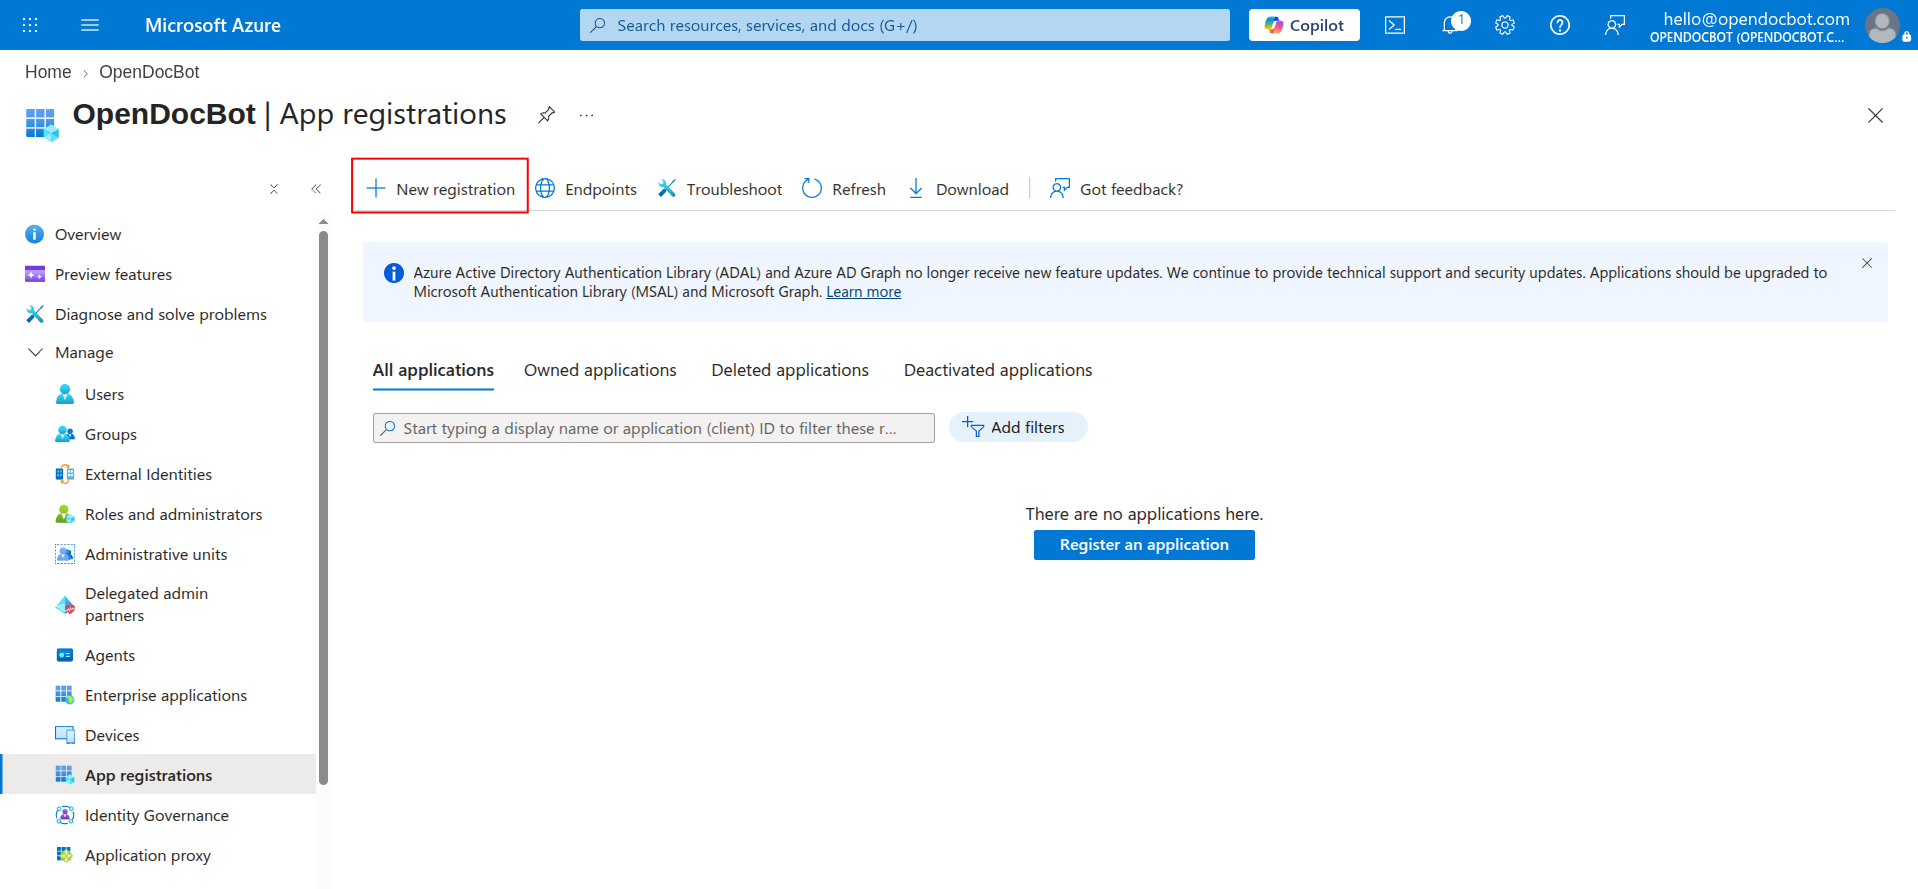Open the Azure apps grid launcher

[30, 25]
